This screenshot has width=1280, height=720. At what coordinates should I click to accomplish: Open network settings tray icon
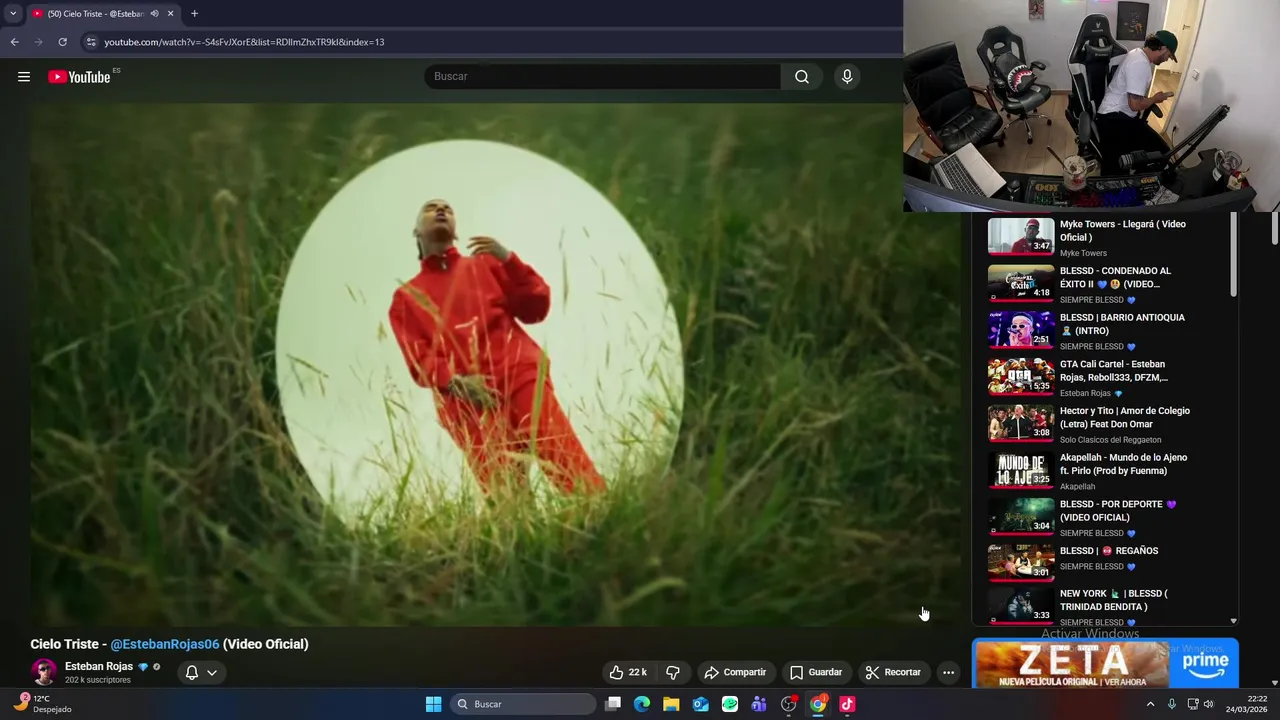pyautogui.click(x=1192, y=704)
